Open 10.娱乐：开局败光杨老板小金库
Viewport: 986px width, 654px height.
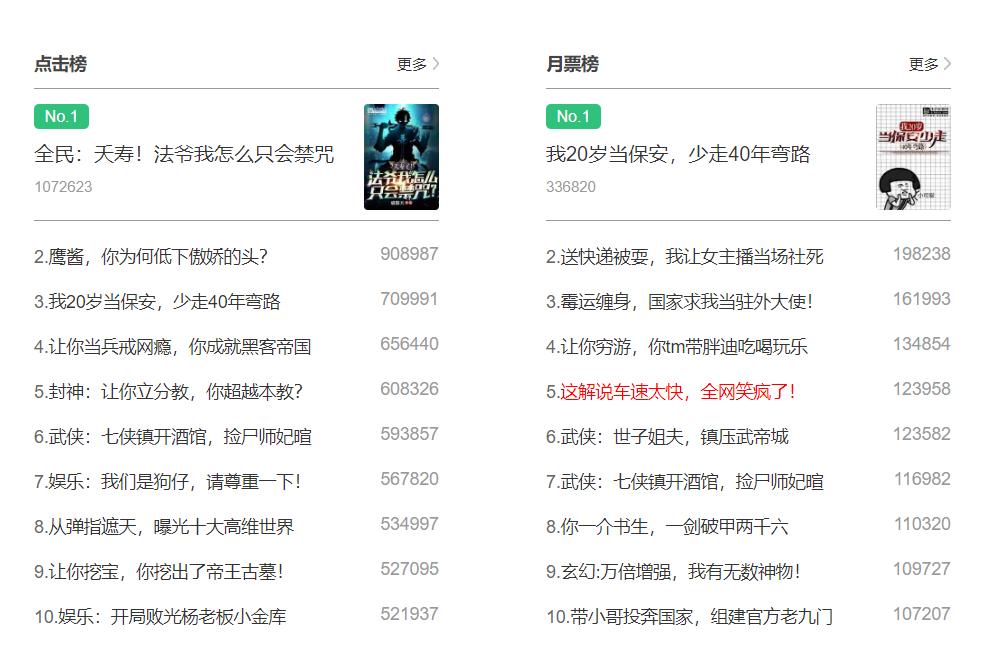click(x=160, y=616)
